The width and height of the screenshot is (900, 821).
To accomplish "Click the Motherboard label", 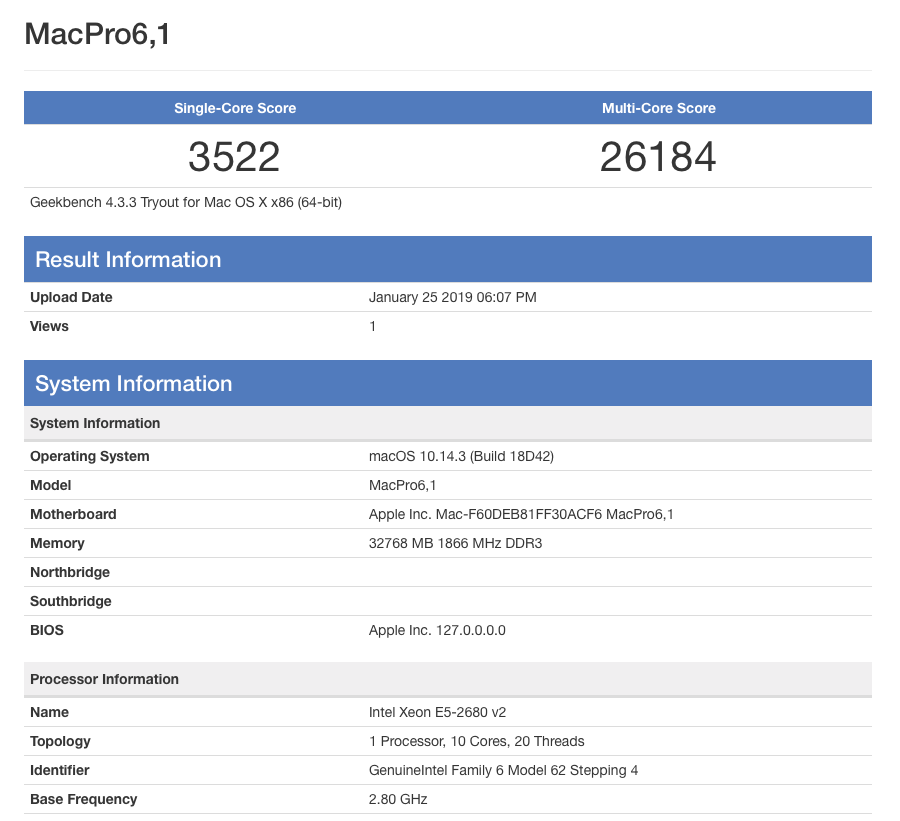I will [x=73, y=514].
